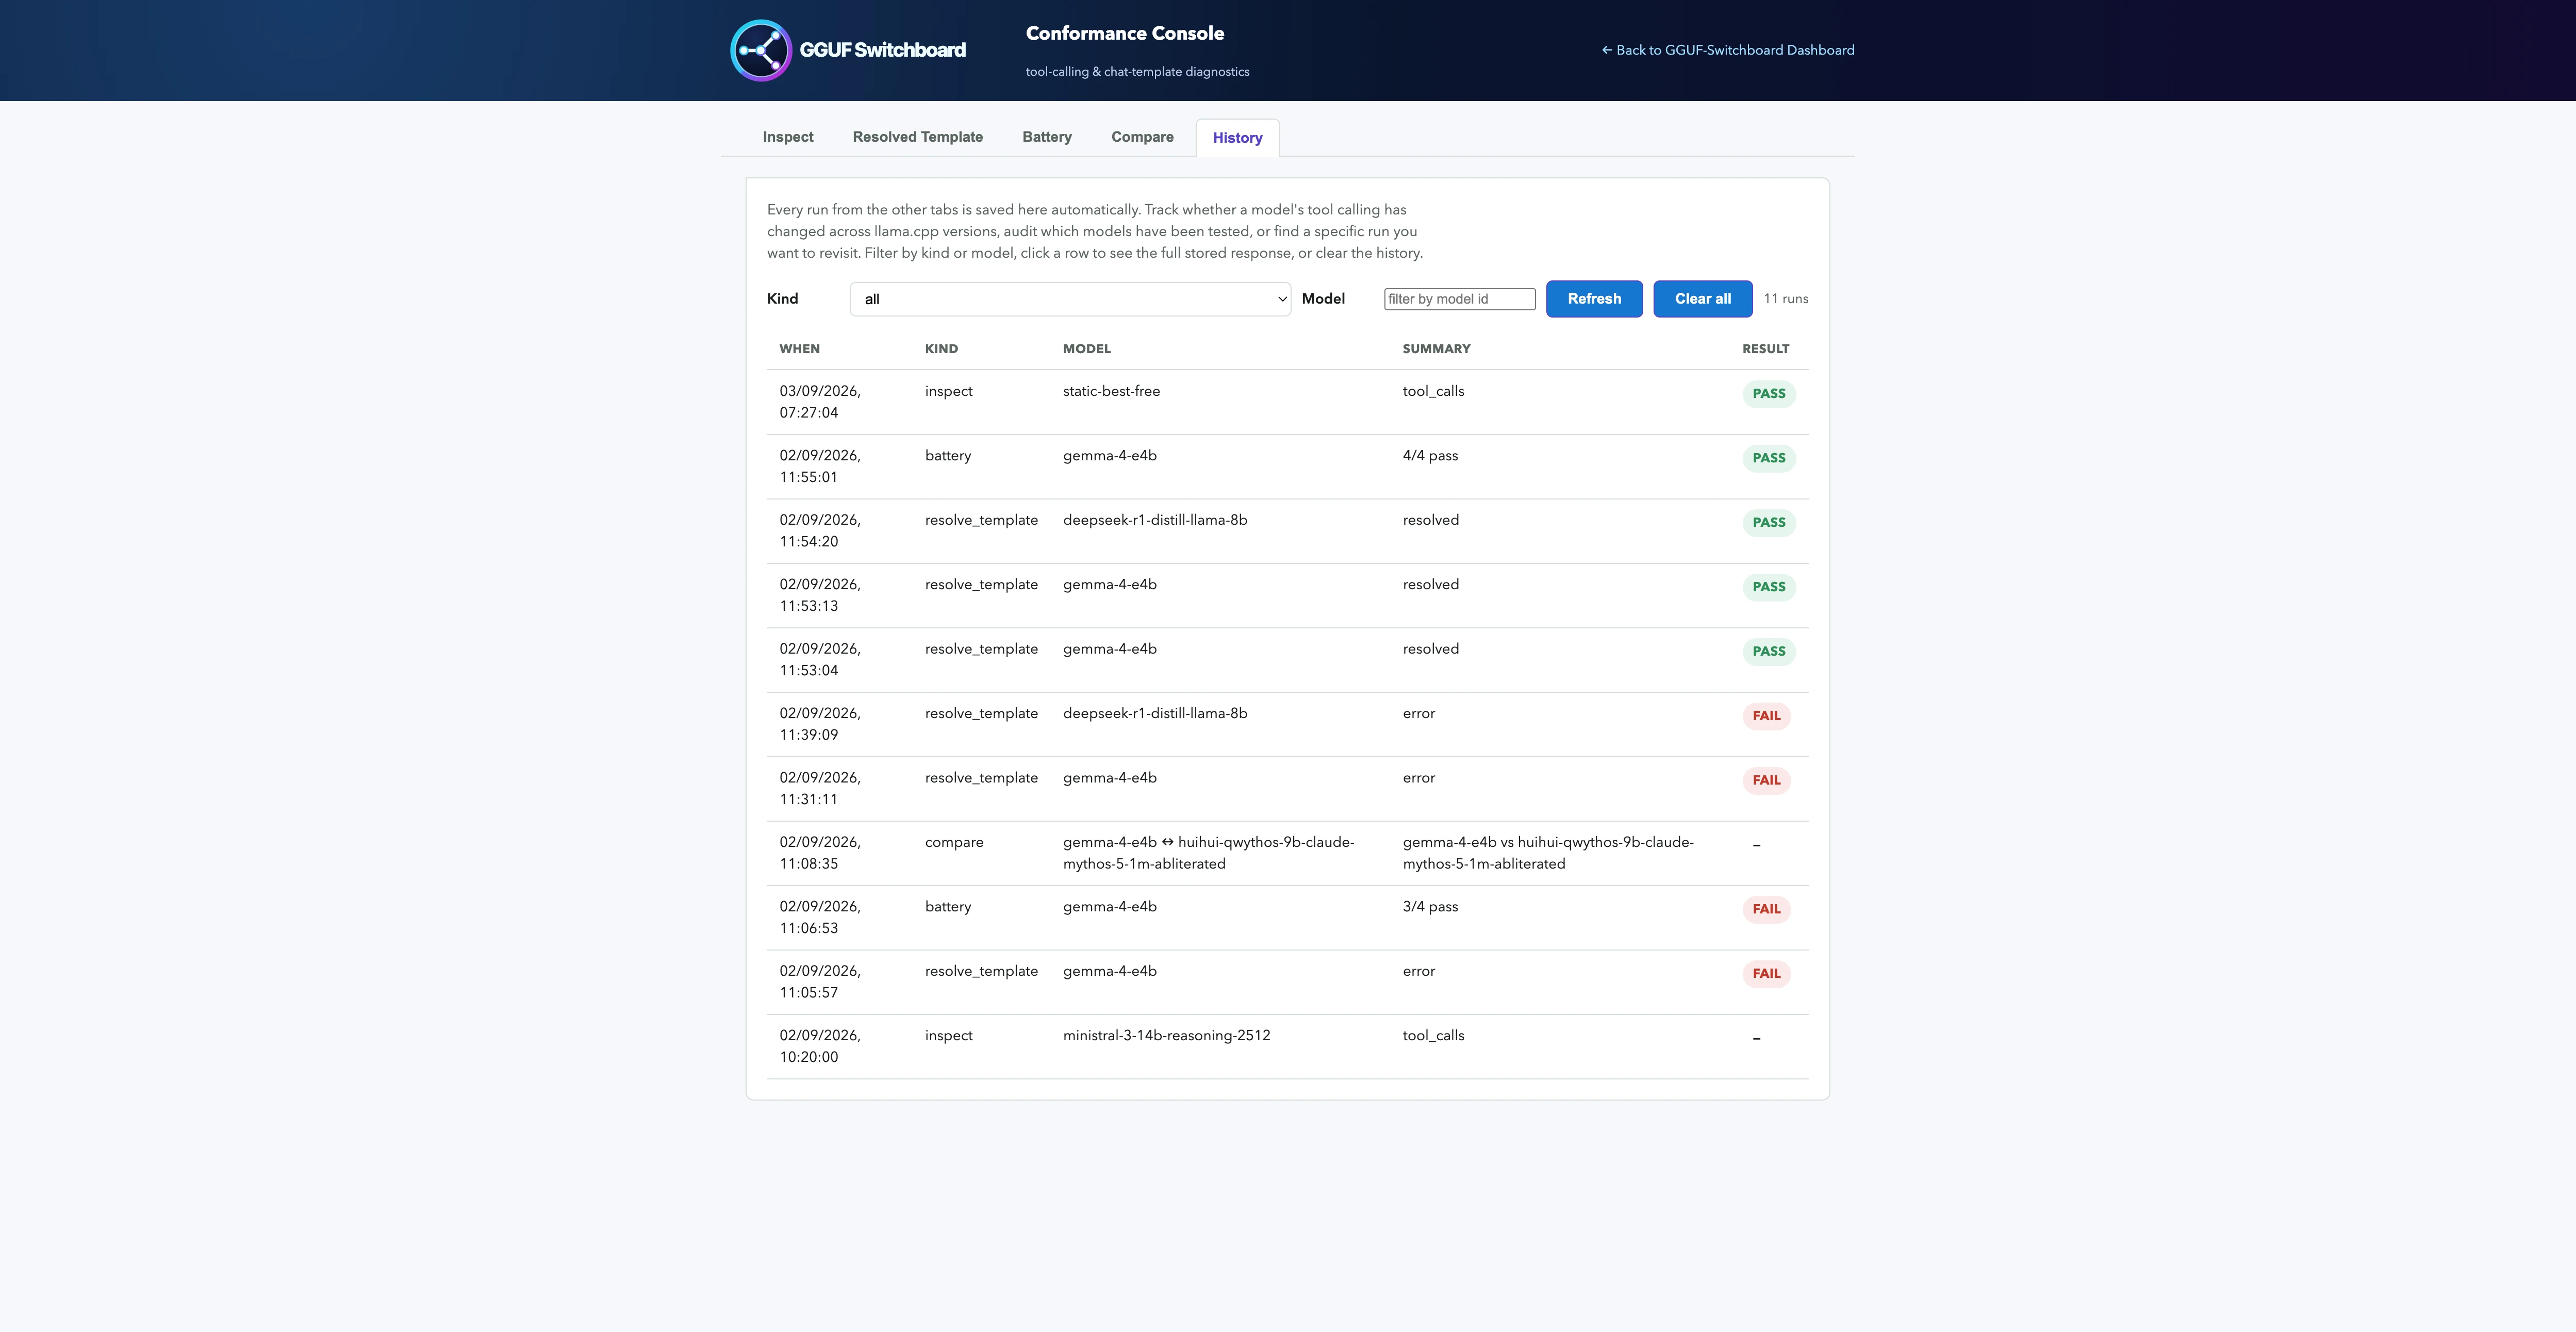Open the 11:31:11 gemma-4-e4b error run

[x=1287, y=789]
